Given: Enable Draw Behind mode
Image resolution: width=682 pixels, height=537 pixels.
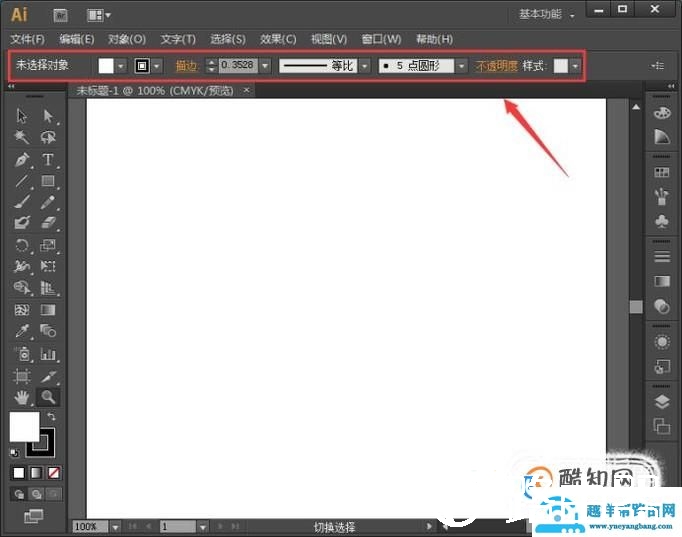Looking at the screenshot, I should [x=37, y=494].
